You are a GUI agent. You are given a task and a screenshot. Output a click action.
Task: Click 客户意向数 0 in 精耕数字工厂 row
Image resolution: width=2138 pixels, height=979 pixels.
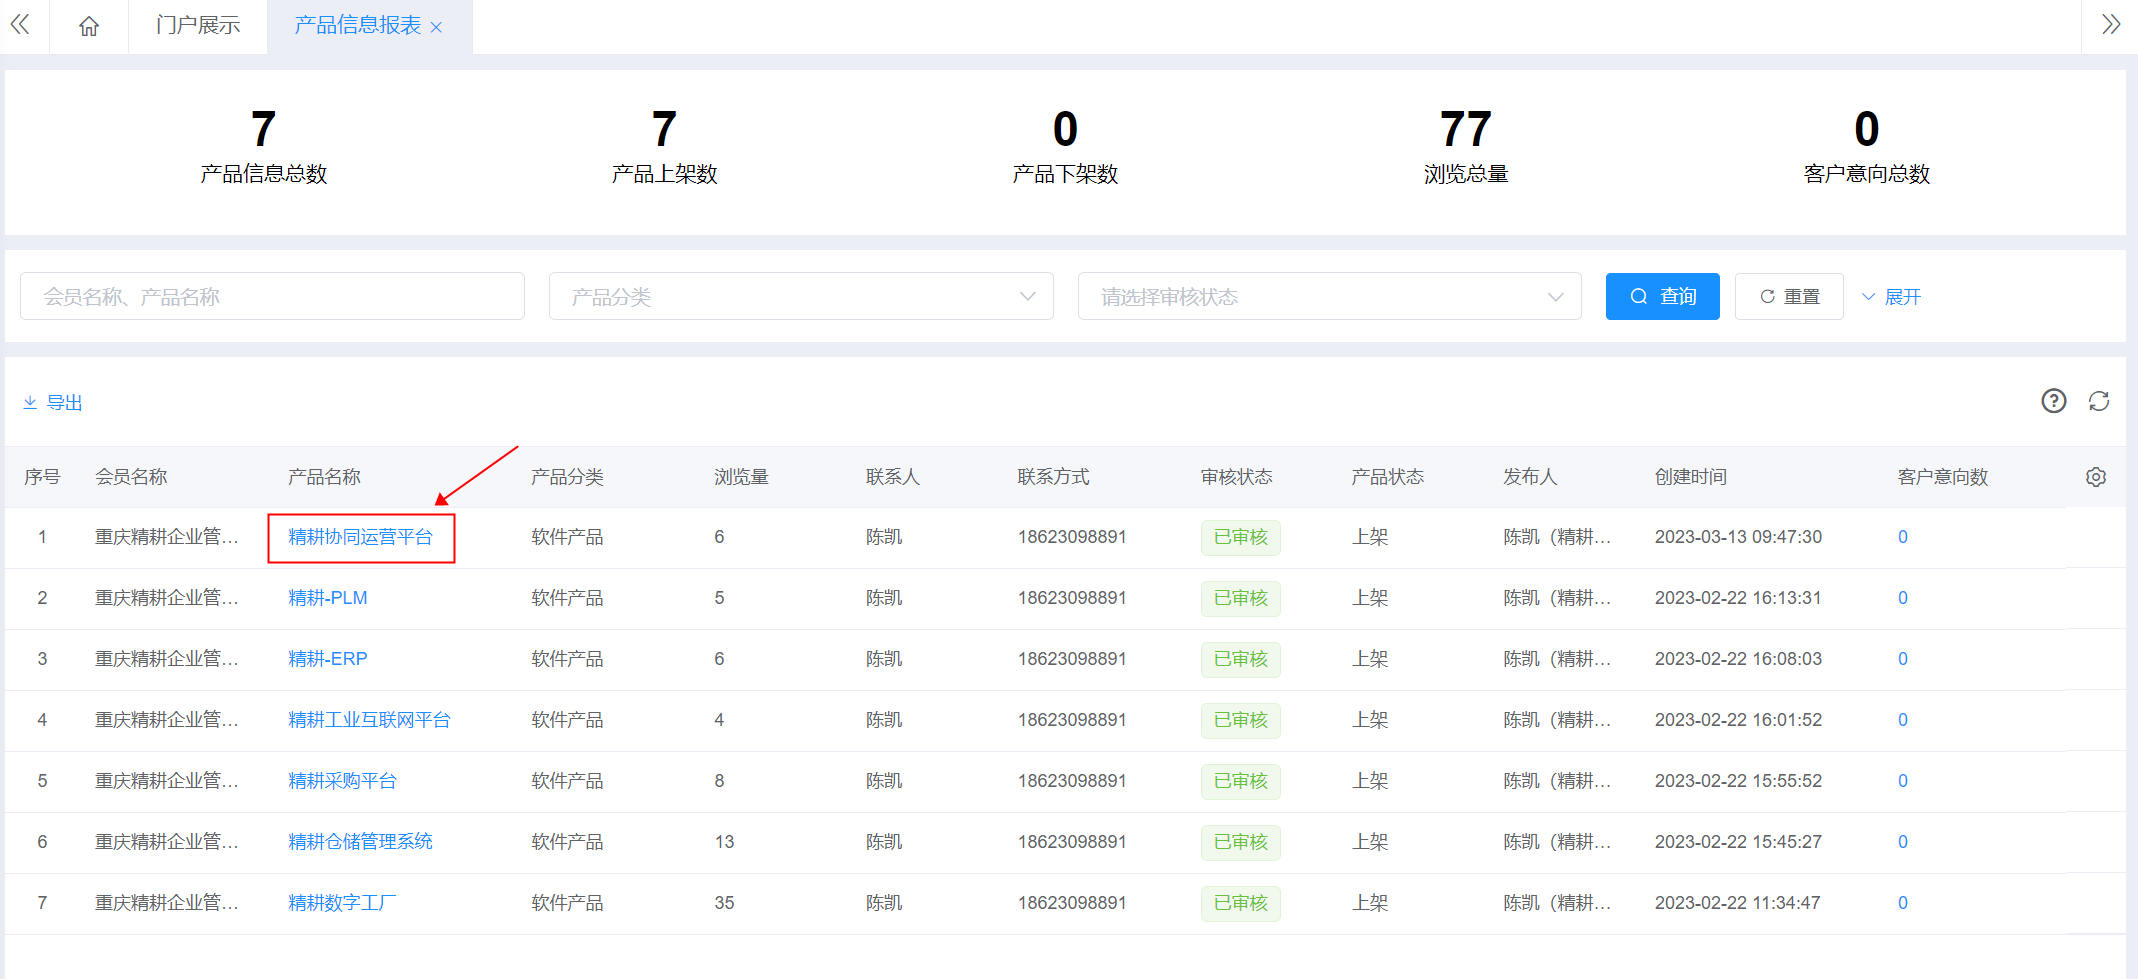pyautogui.click(x=1903, y=903)
